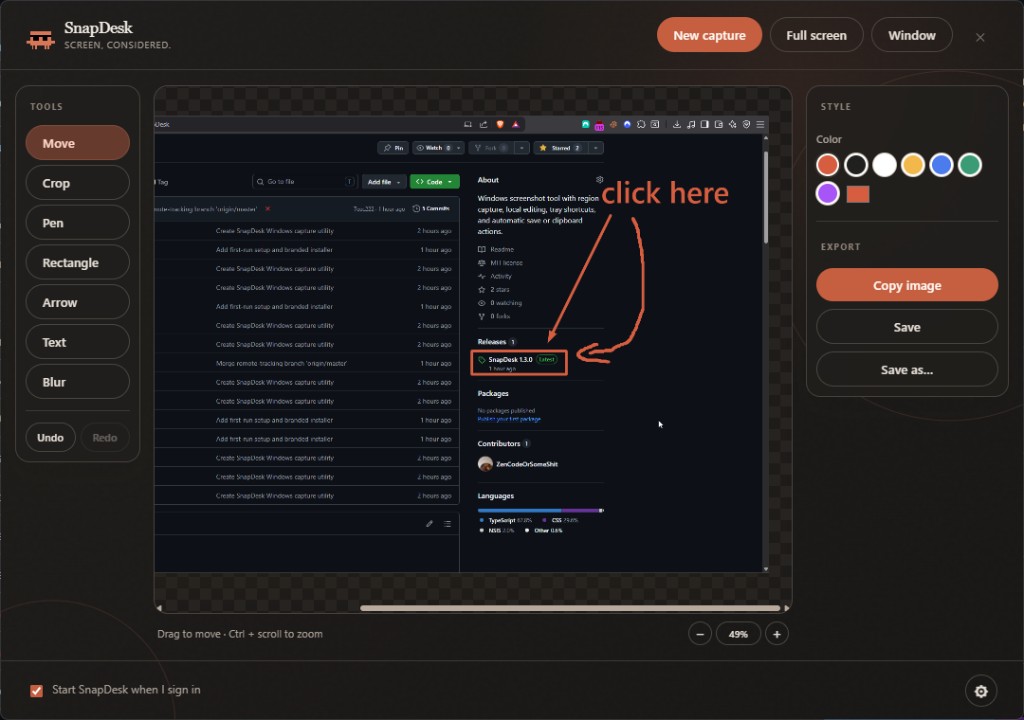Select the Pen tool
Screen dimensions: 1024x720
tap(78, 223)
